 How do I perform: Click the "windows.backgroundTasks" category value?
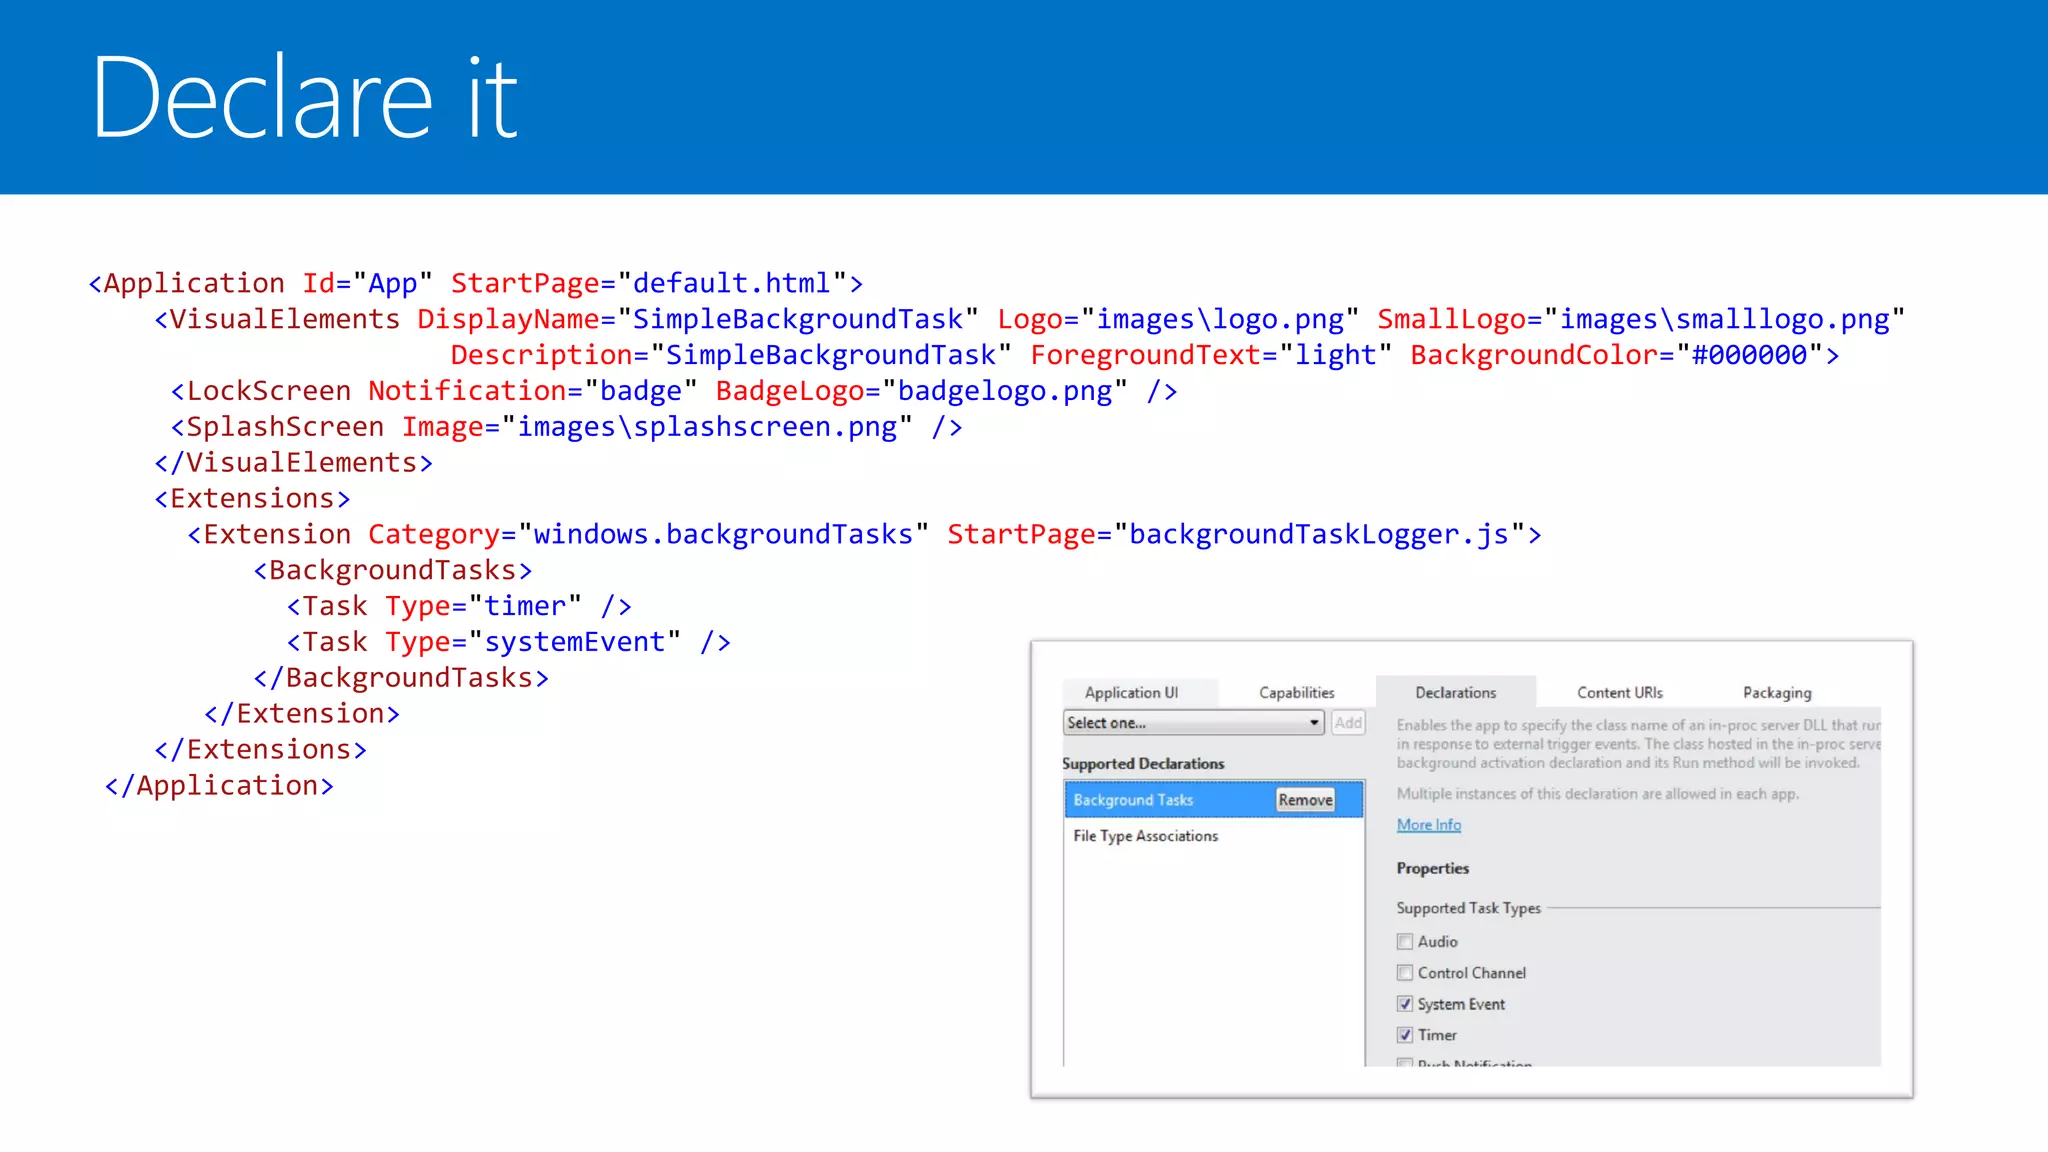723,535
